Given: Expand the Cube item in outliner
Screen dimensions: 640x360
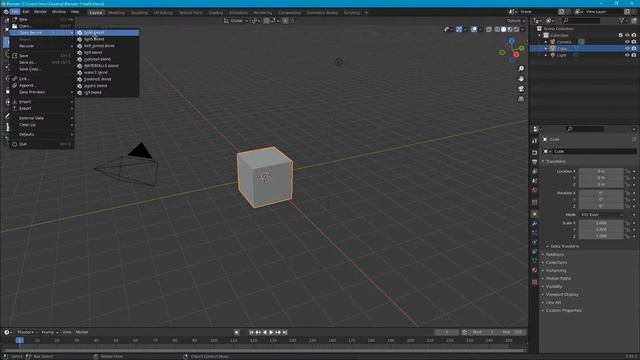Looking at the screenshot, I should tap(546, 49).
